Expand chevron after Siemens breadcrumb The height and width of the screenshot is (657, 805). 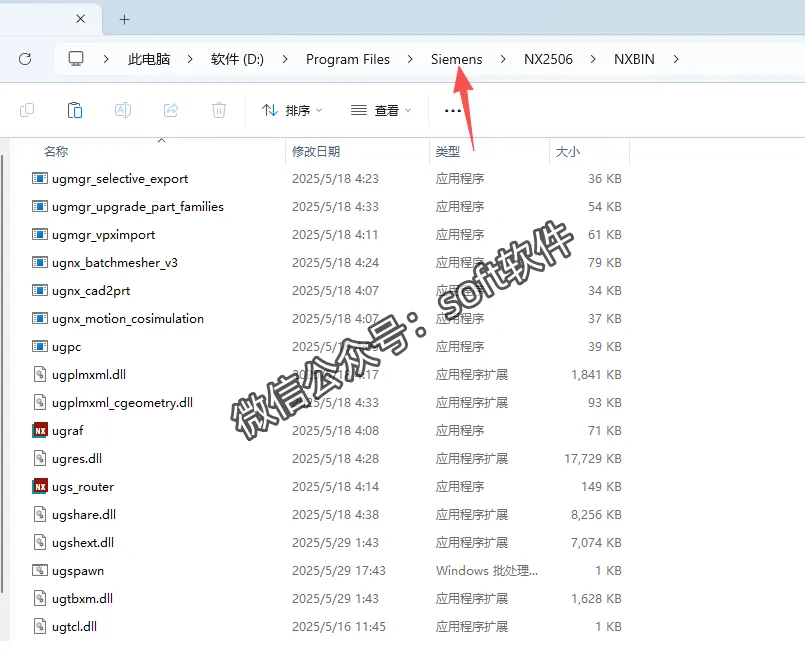click(503, 59)
